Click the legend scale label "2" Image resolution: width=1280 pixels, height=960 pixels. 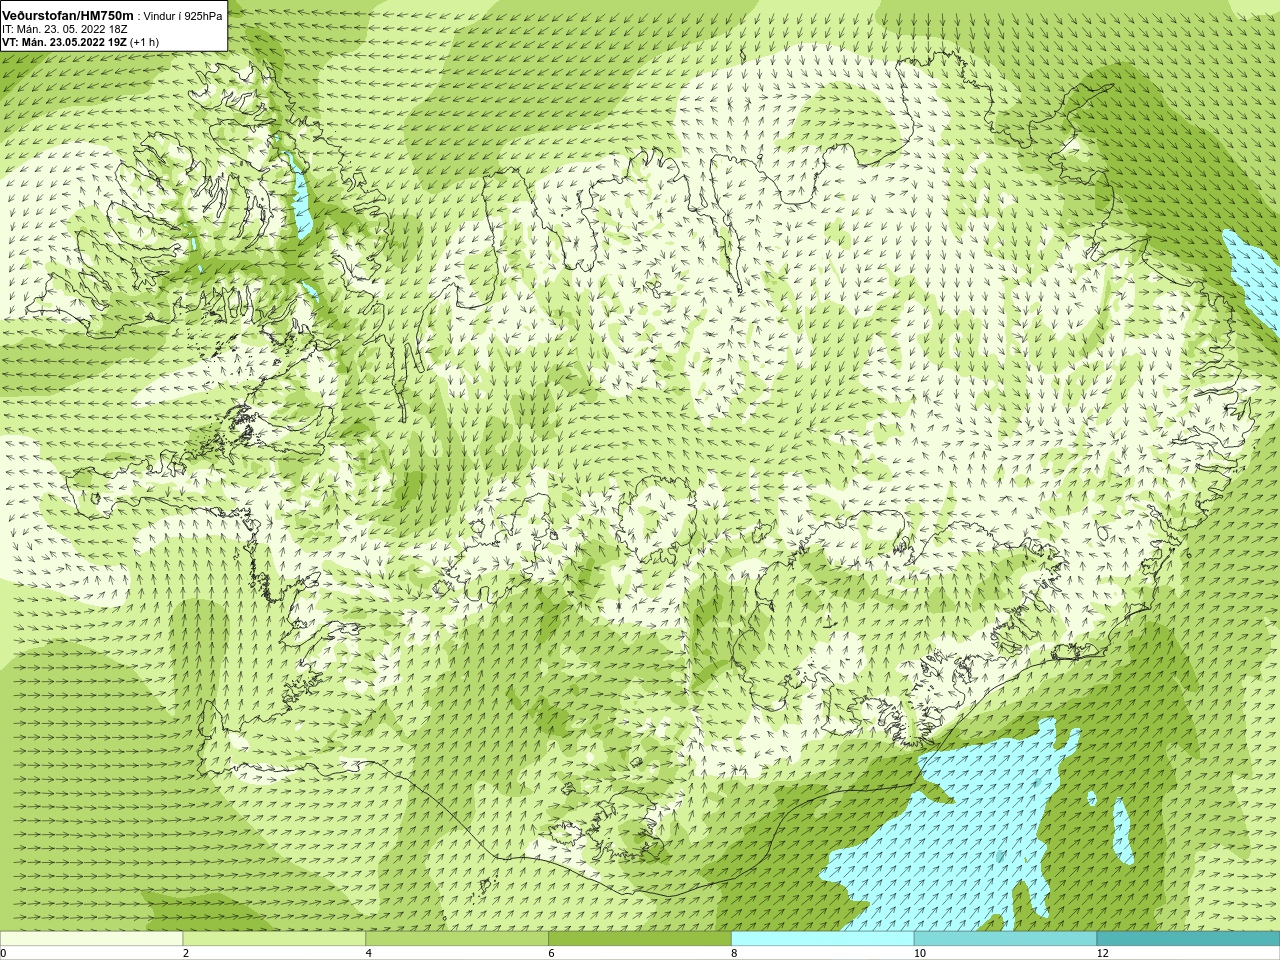[x=186, y=953]
